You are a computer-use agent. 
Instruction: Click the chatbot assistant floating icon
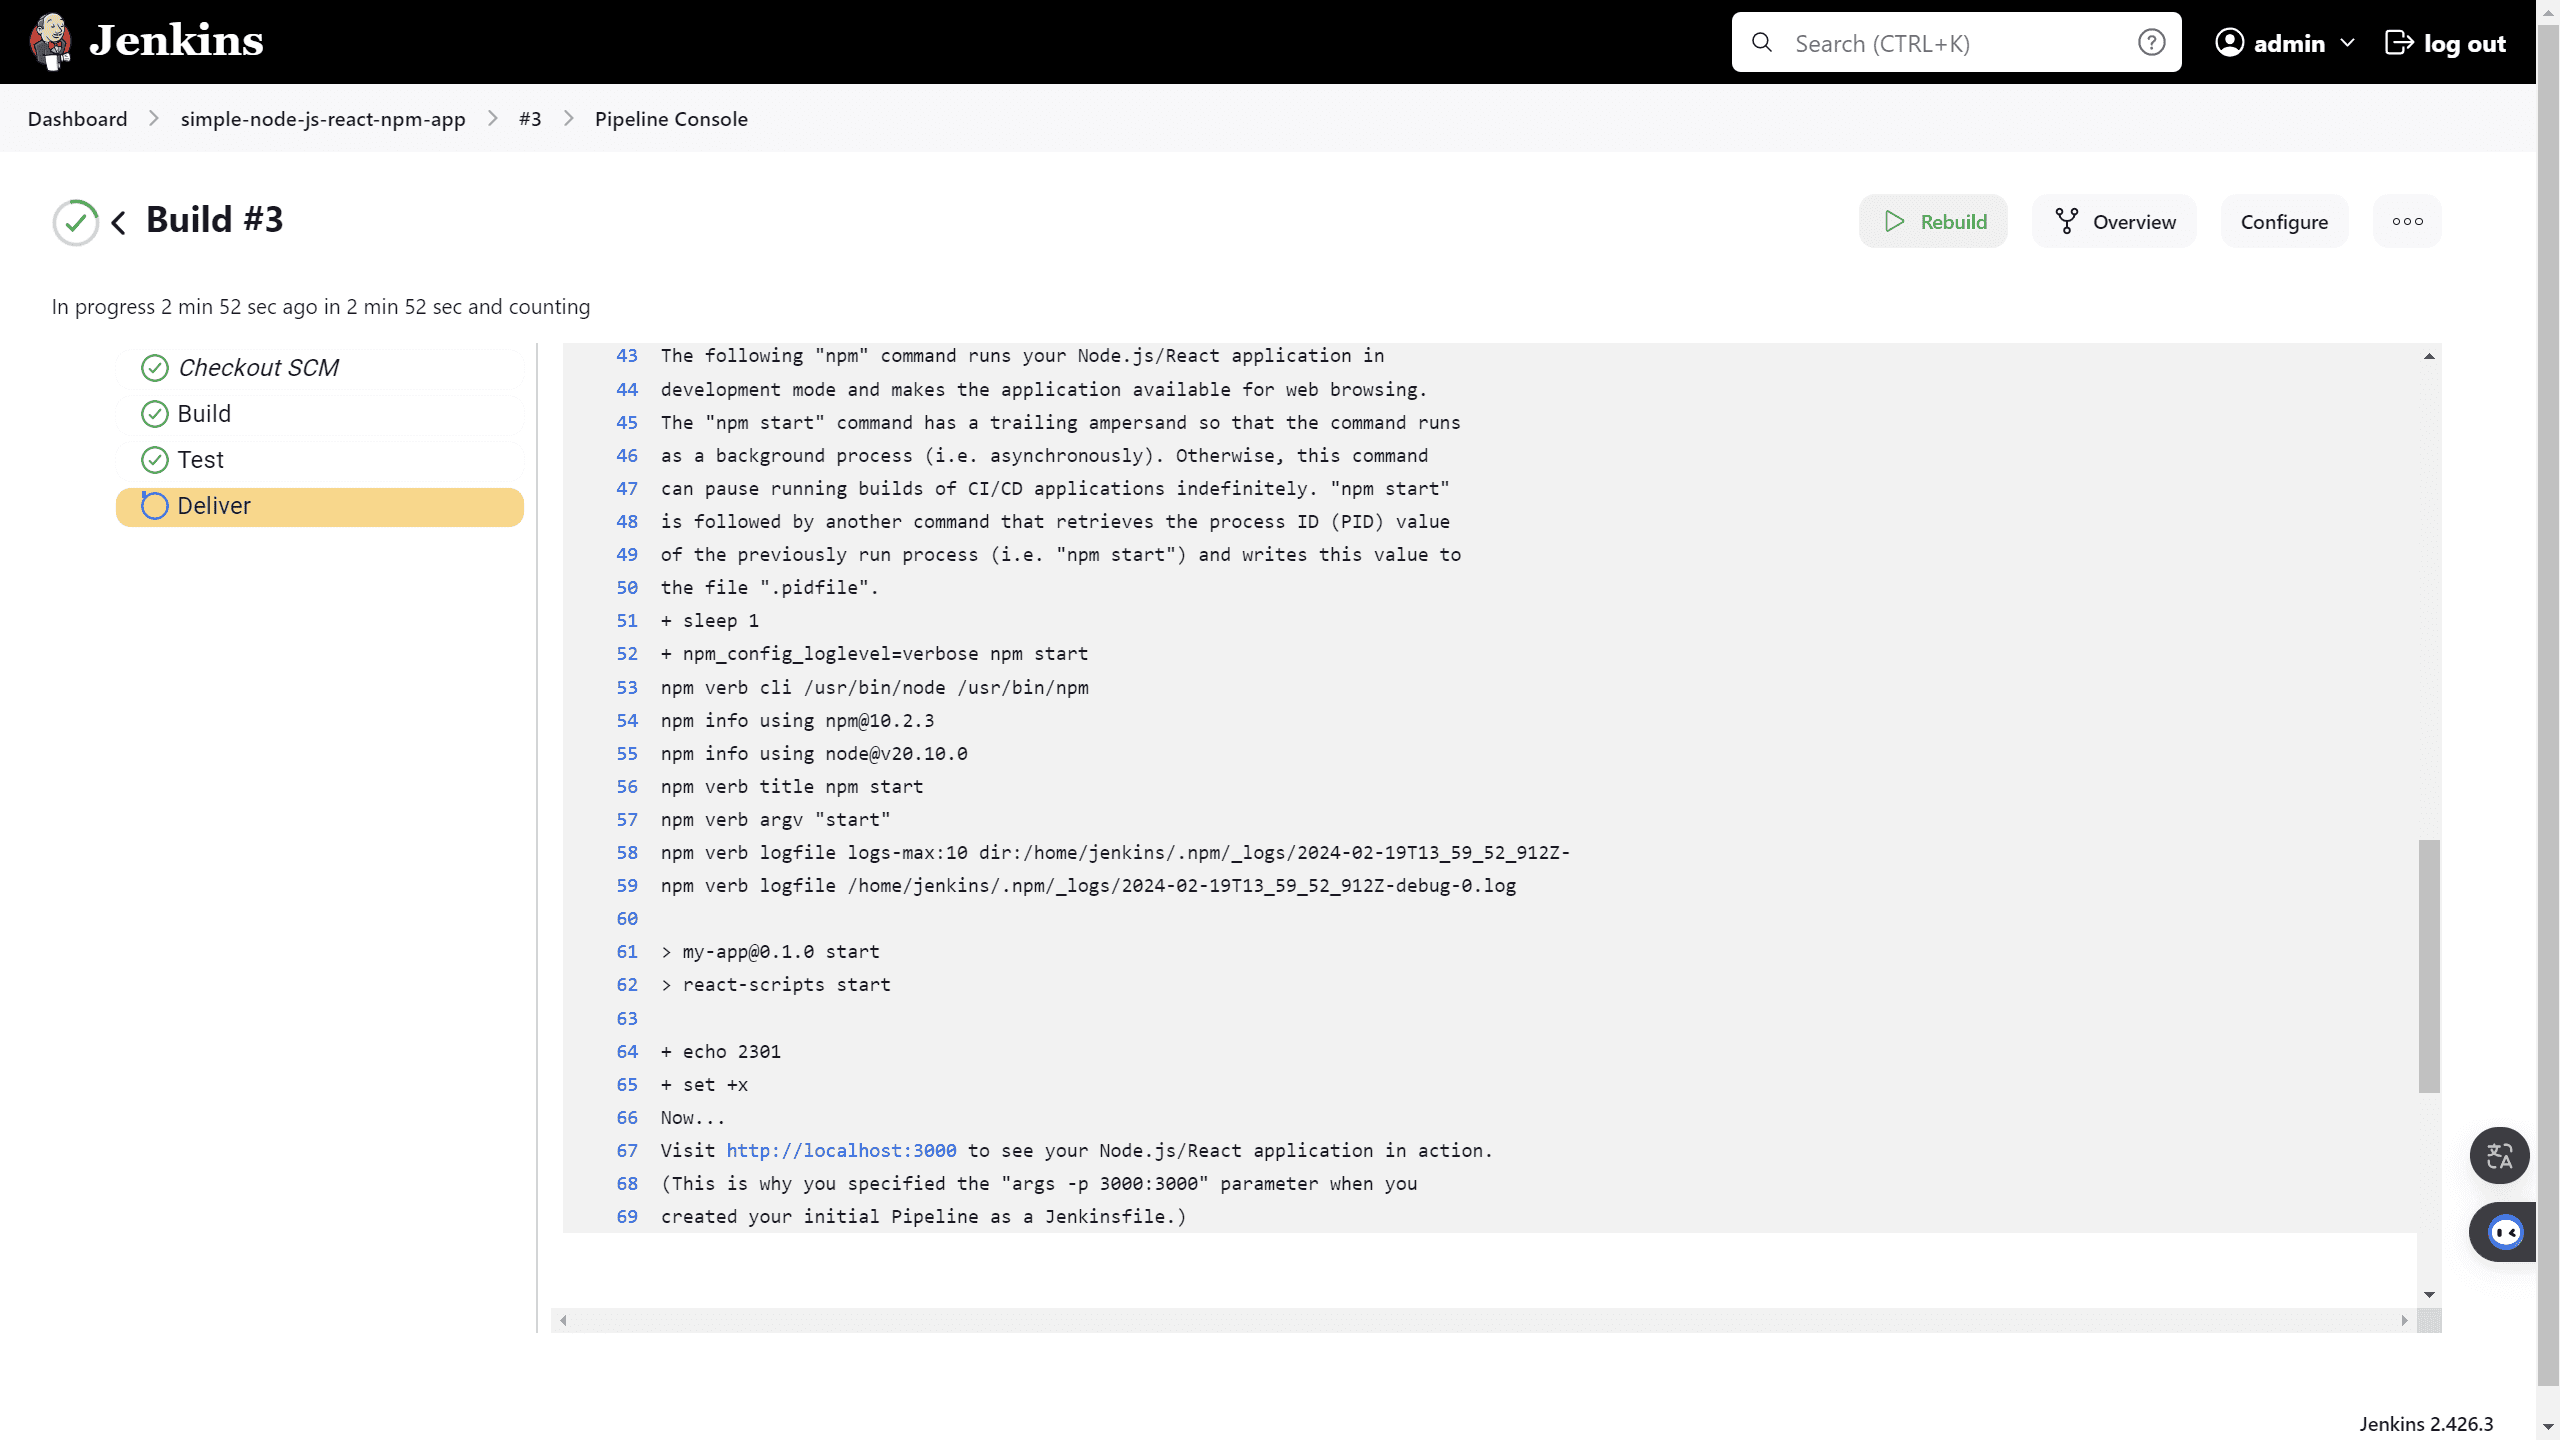[x=2505, y=1232]
